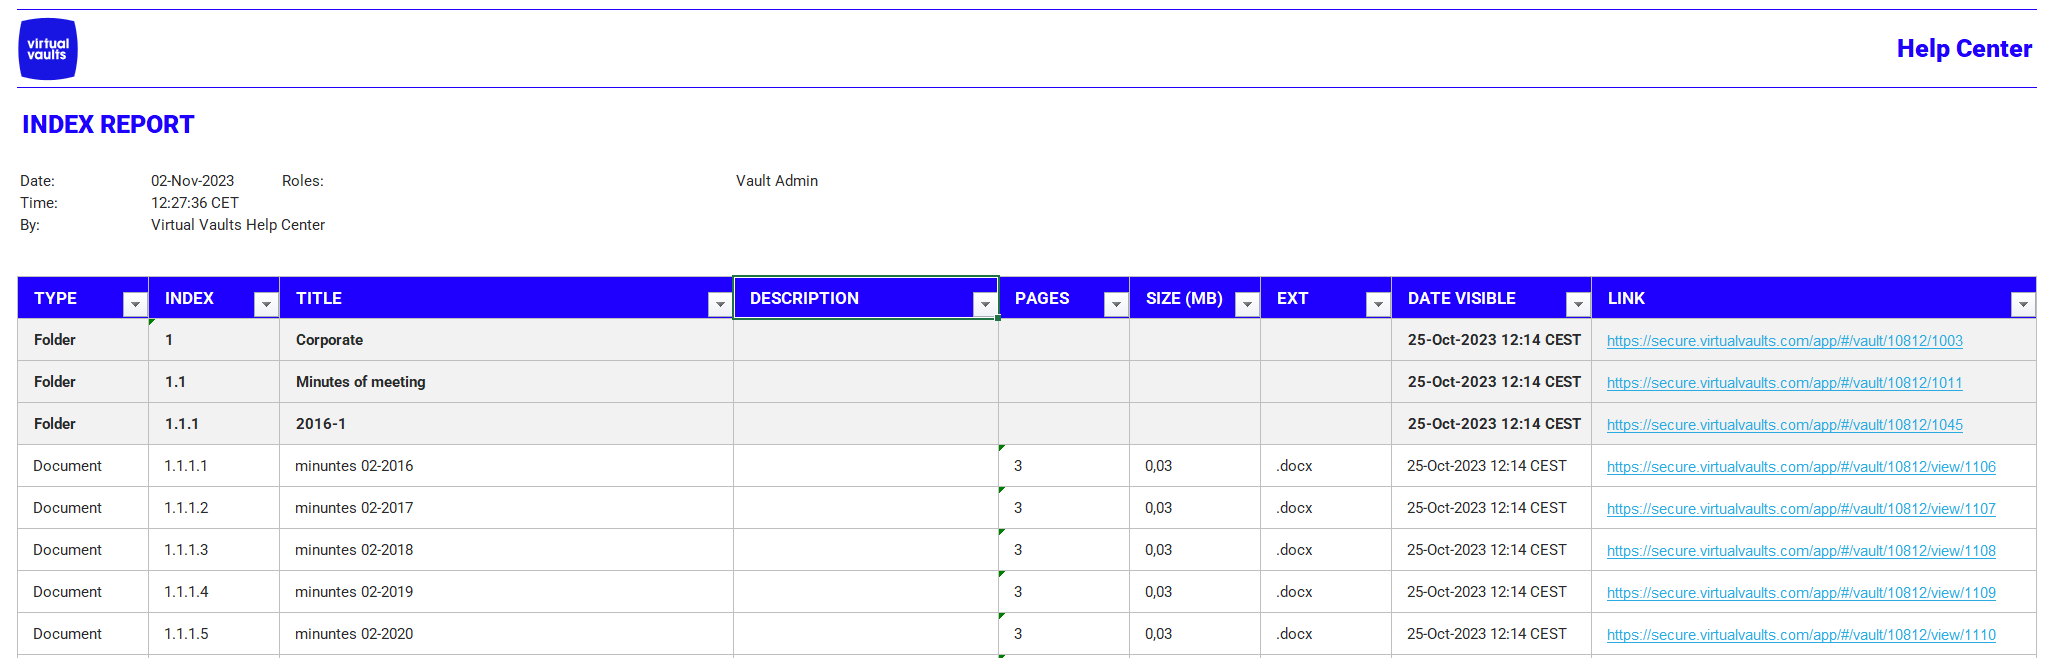The width and height of the screenshot is (2054, 658).
Task: Open the DESCRIPTION column filter dropdown
Action: tap(984, 305)
